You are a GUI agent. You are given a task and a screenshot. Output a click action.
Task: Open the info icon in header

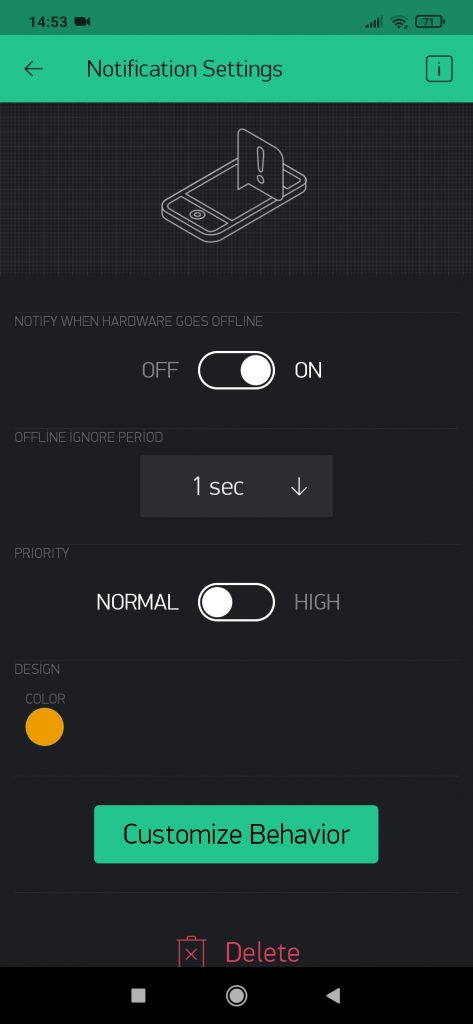click(439, 69)
